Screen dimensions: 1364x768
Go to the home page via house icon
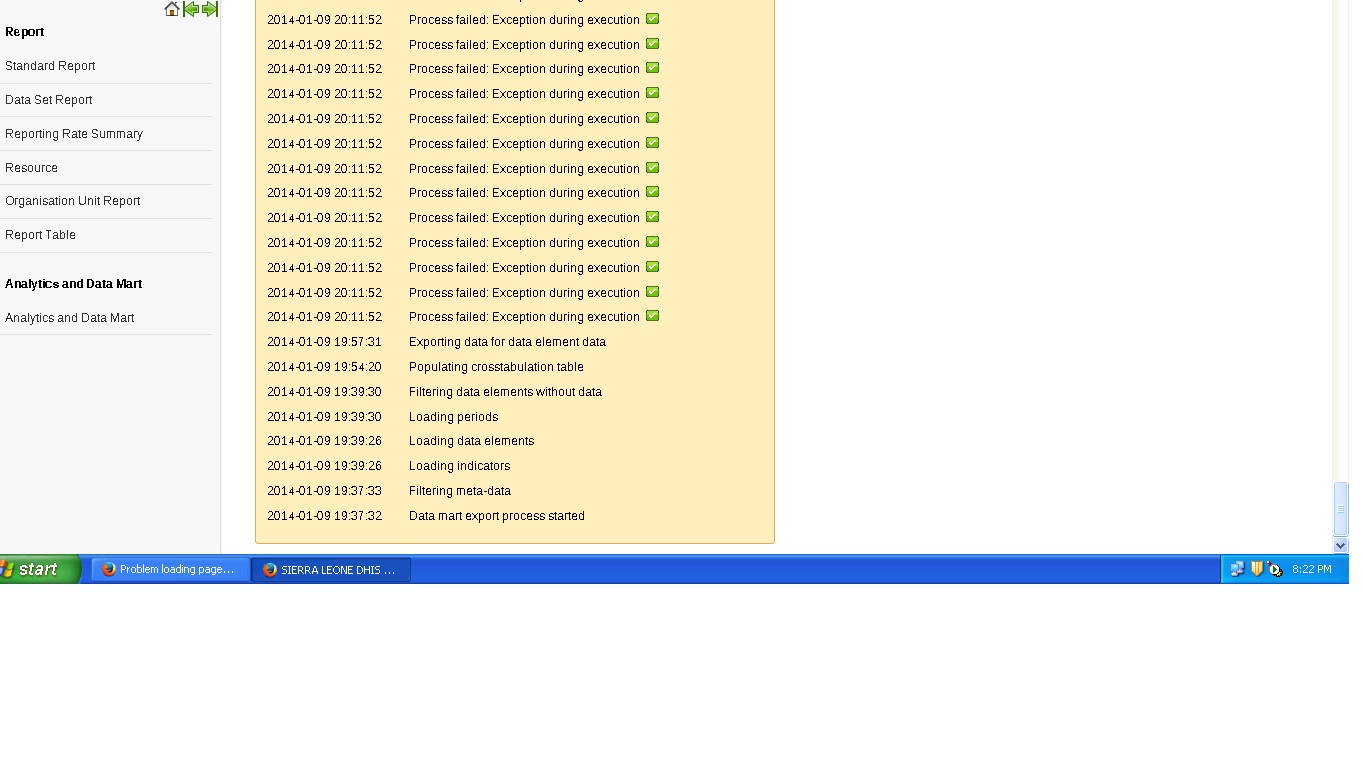[172, 9]
